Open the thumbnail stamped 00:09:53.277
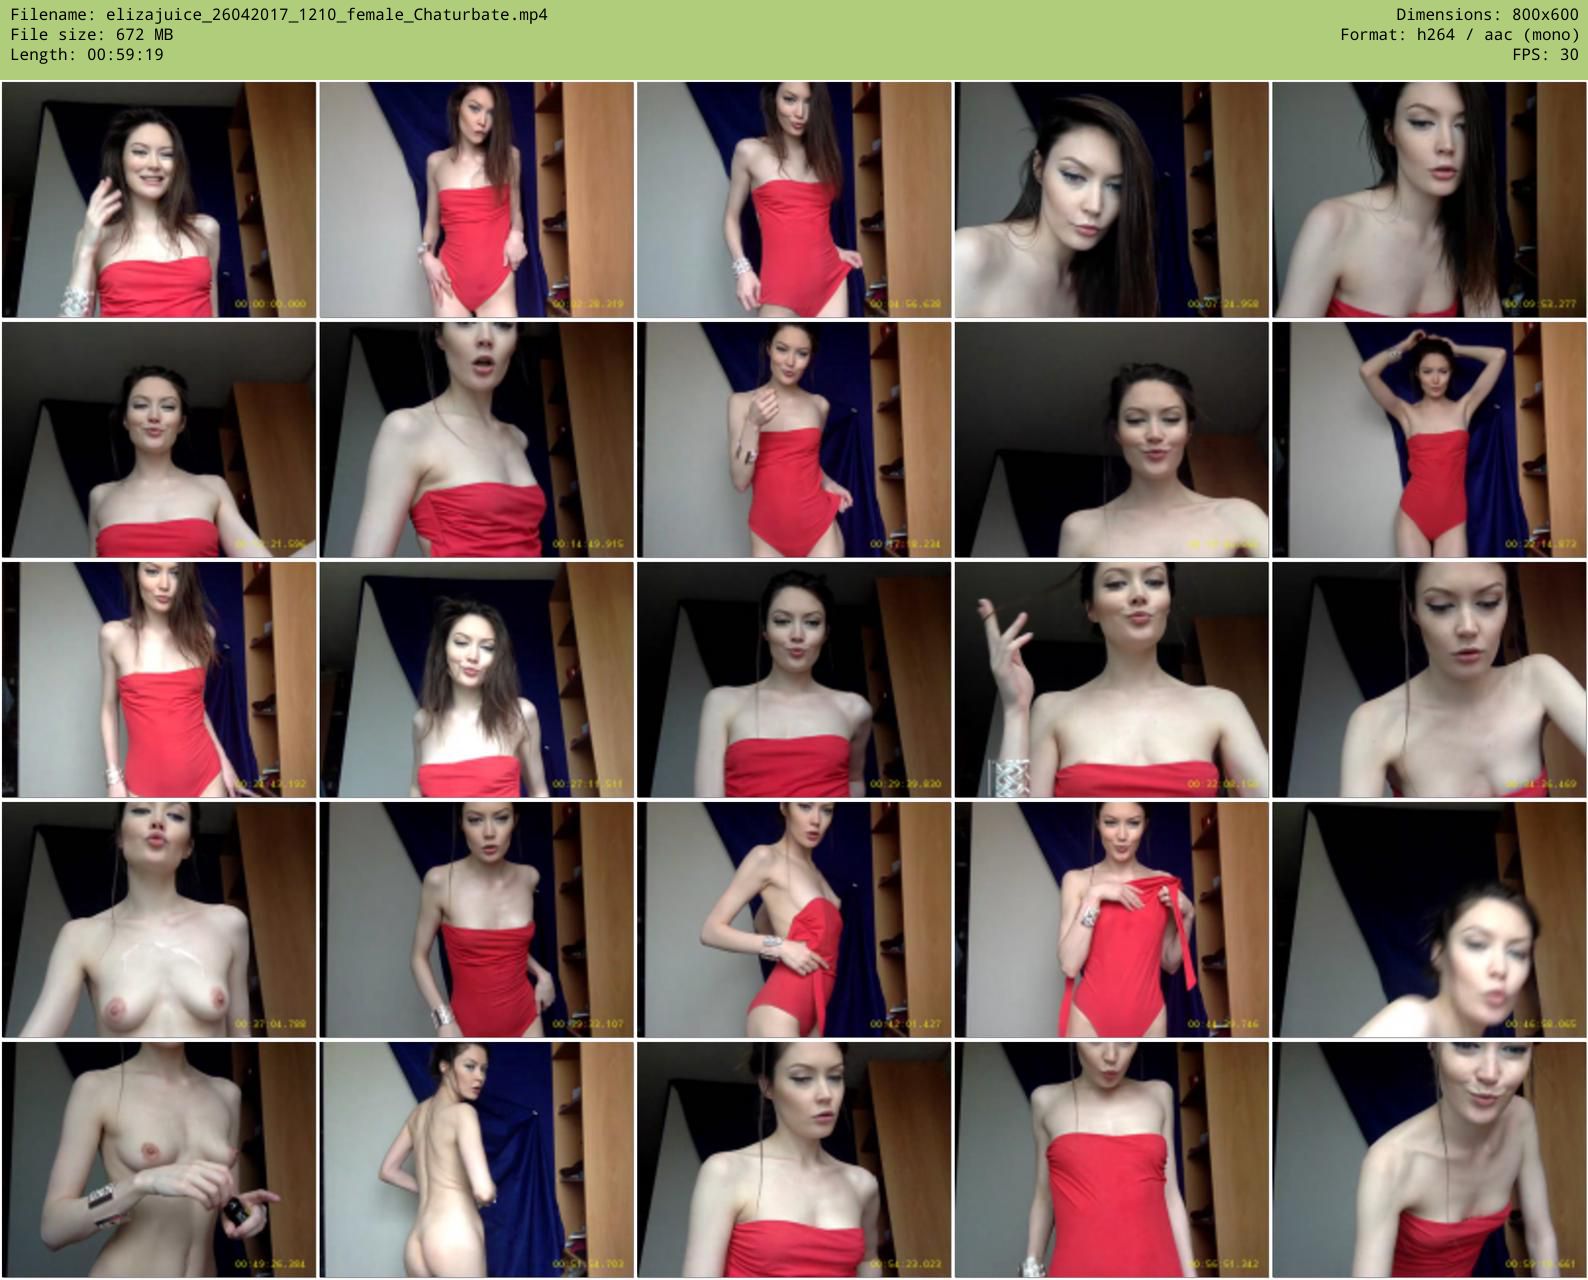 click(x=1429, y=200)
